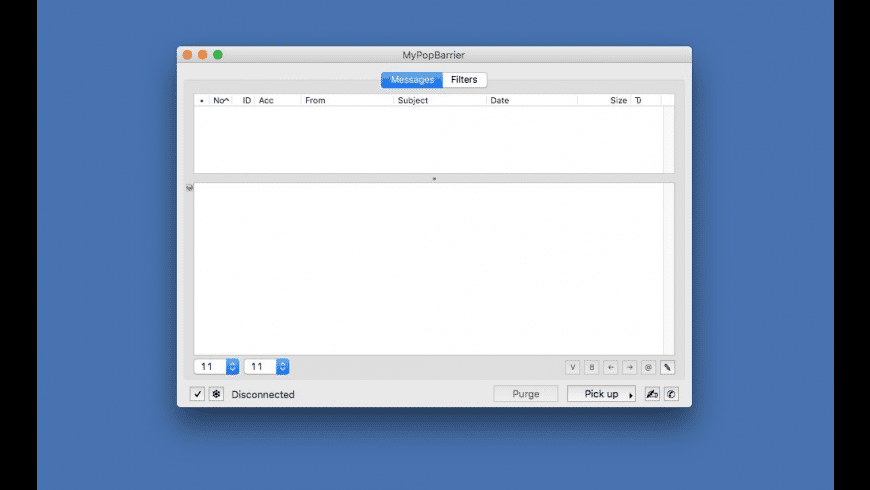Click the right arrow icon button
This screenshot has width=870, height=490.
point(629,367)
